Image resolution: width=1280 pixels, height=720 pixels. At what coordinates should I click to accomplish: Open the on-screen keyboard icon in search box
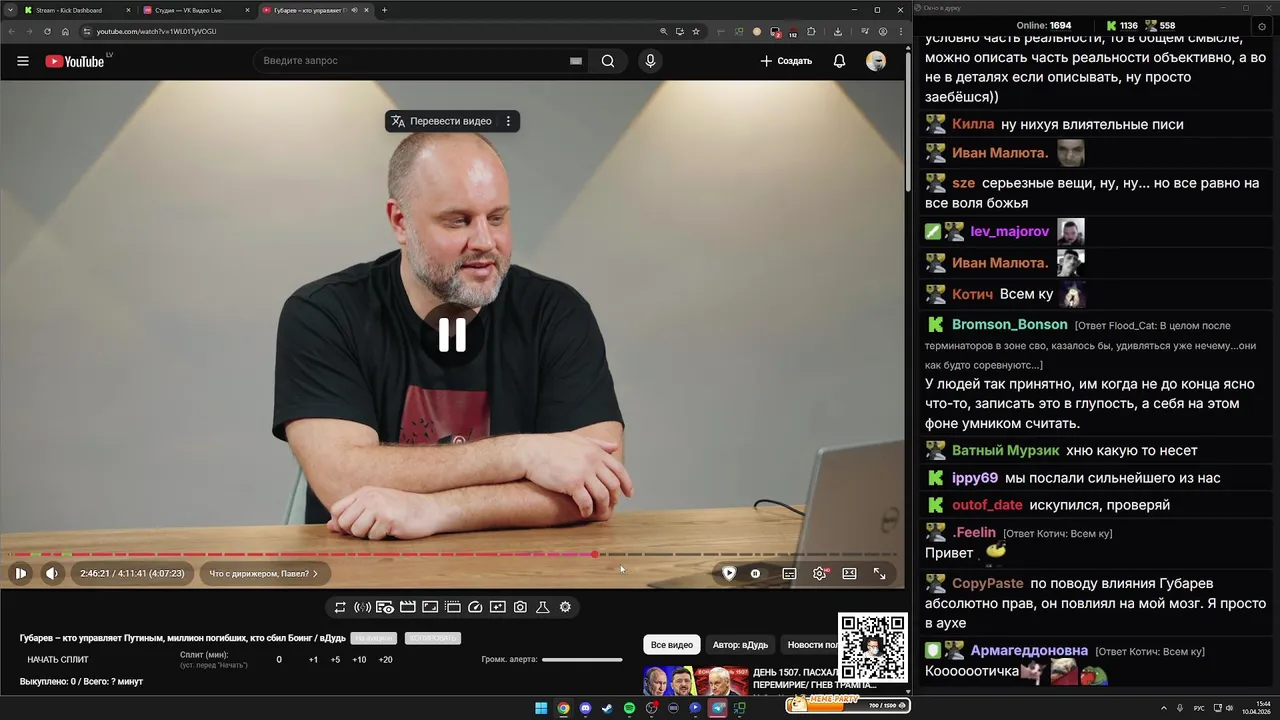coord(575,61)
